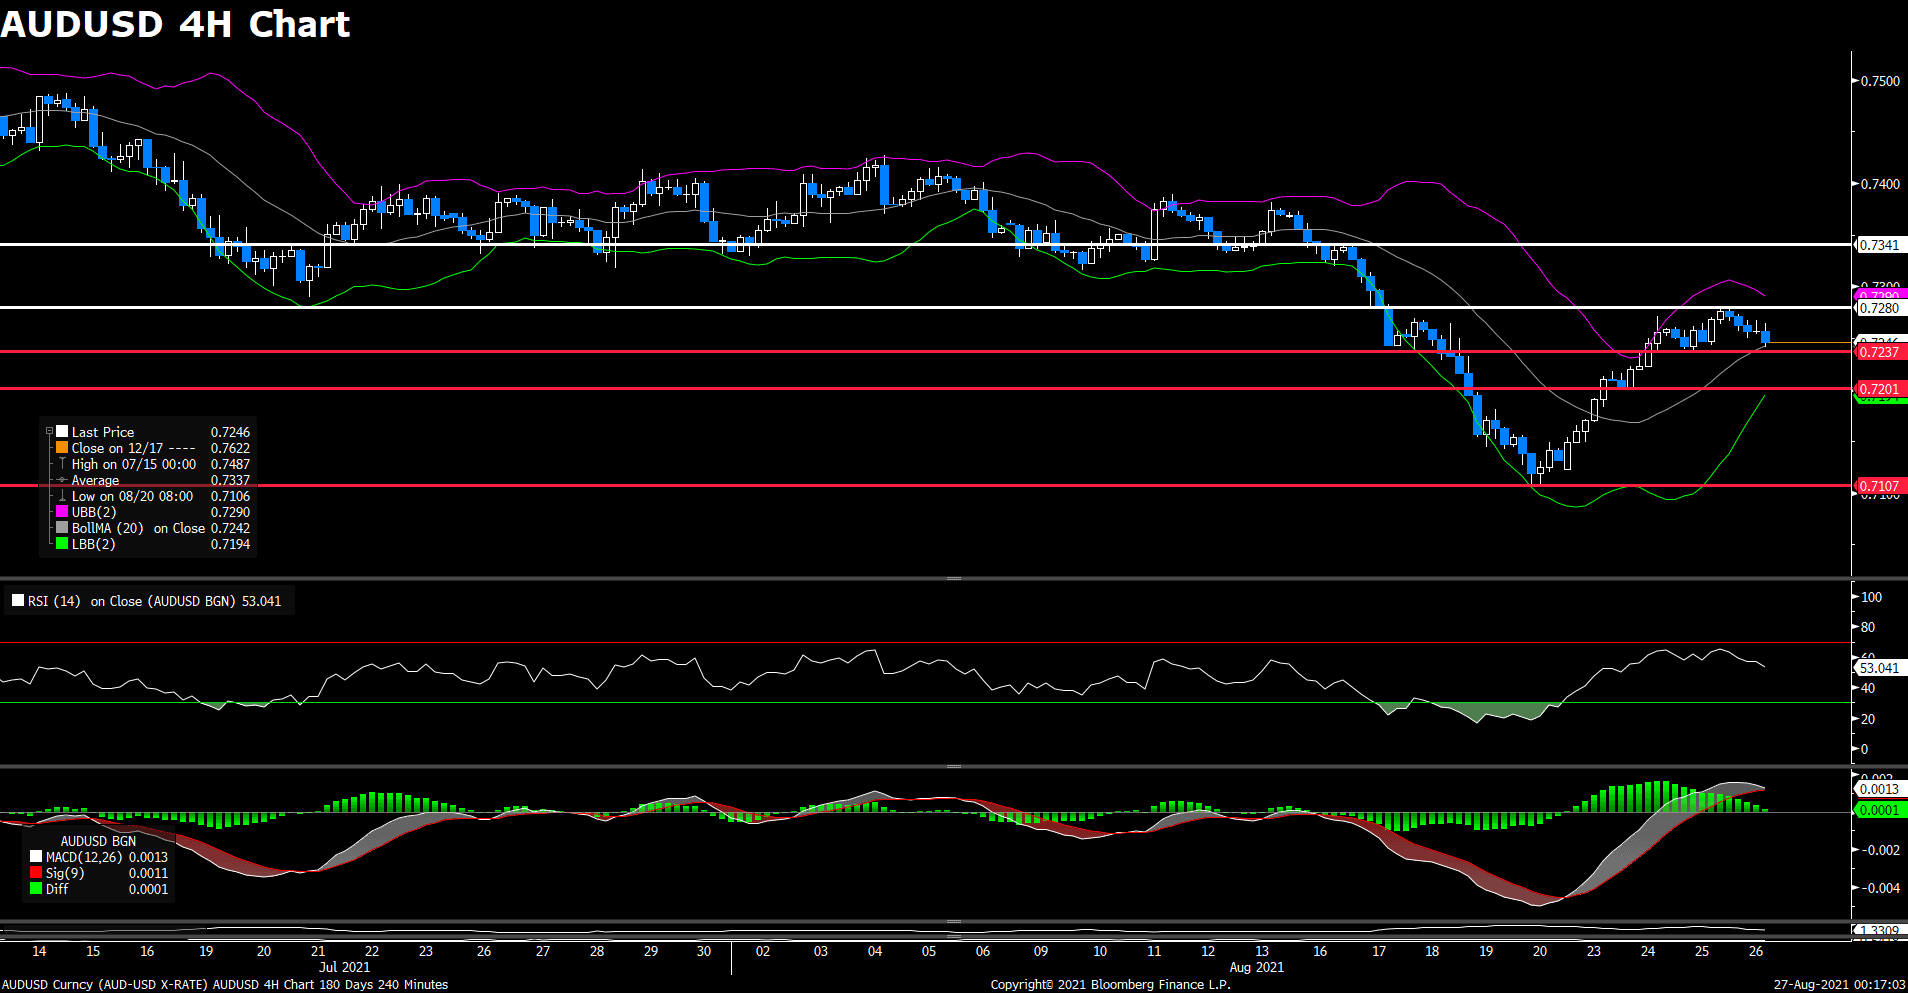Click the green 0.0001 Diff value tag
Screen dimensions: 1908x993
point(1880,810)
